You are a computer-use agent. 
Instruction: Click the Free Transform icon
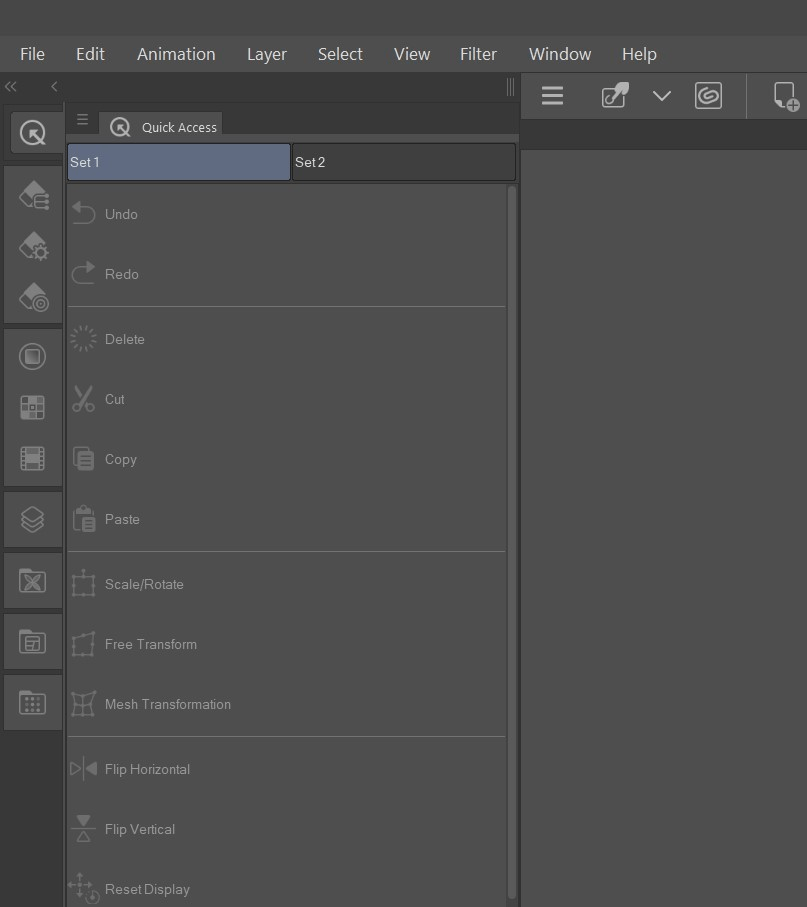(83, 644)
